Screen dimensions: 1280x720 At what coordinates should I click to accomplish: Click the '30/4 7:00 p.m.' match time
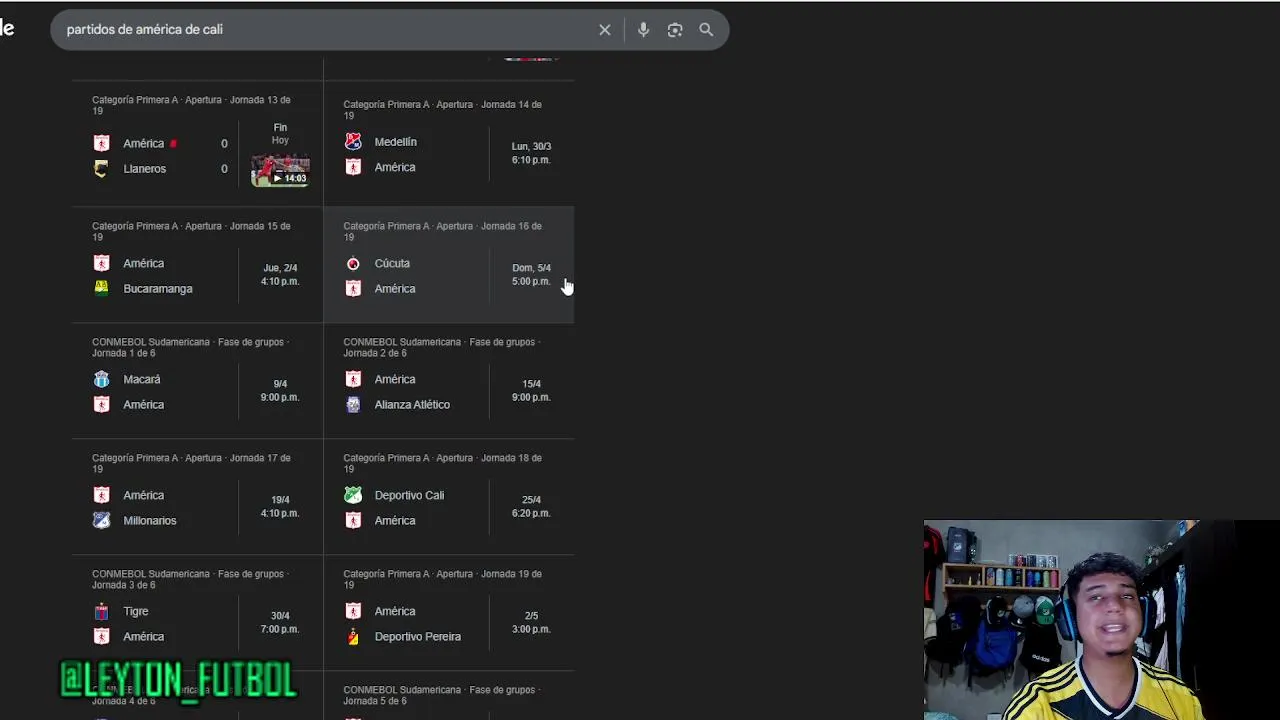point(280,623)
